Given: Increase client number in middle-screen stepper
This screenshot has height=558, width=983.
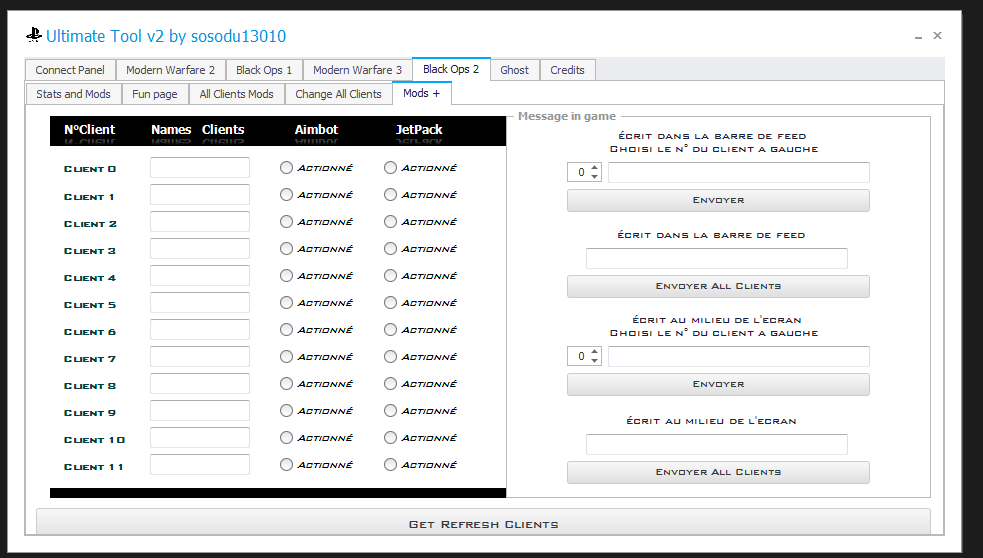Looking at the screenshot, I should pos(594,352).
